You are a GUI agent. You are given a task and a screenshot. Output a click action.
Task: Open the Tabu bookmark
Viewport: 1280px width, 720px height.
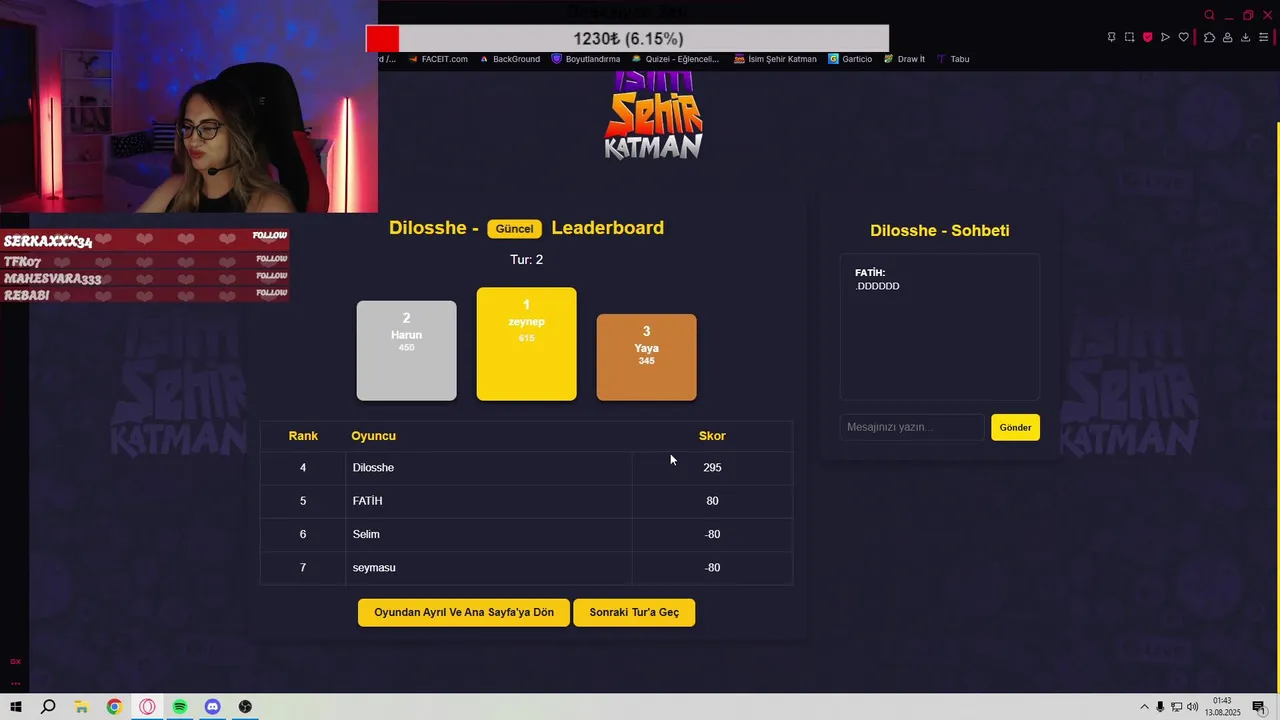[x=953, y=59]
